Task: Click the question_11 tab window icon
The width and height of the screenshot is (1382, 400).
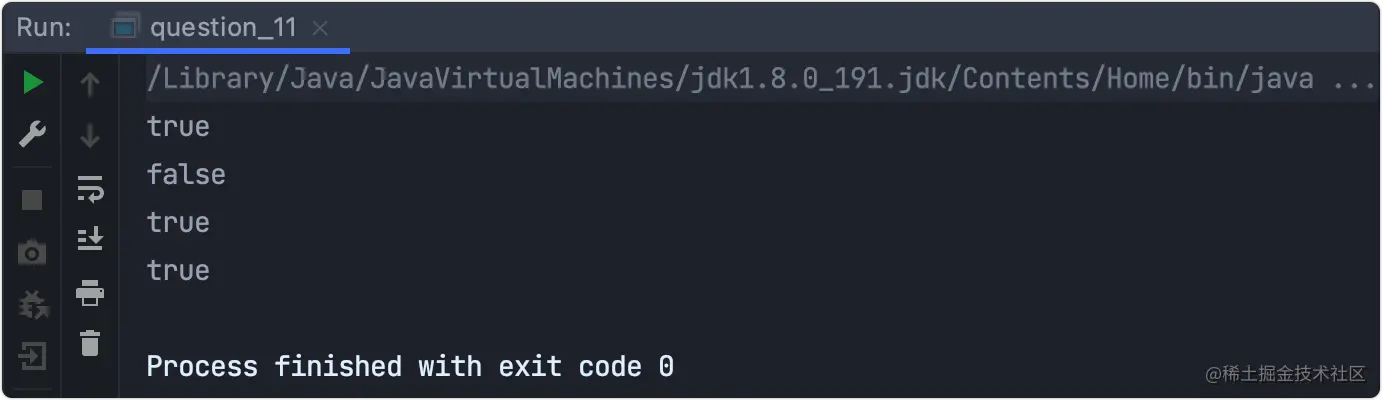Action: (x=124, y=28)
